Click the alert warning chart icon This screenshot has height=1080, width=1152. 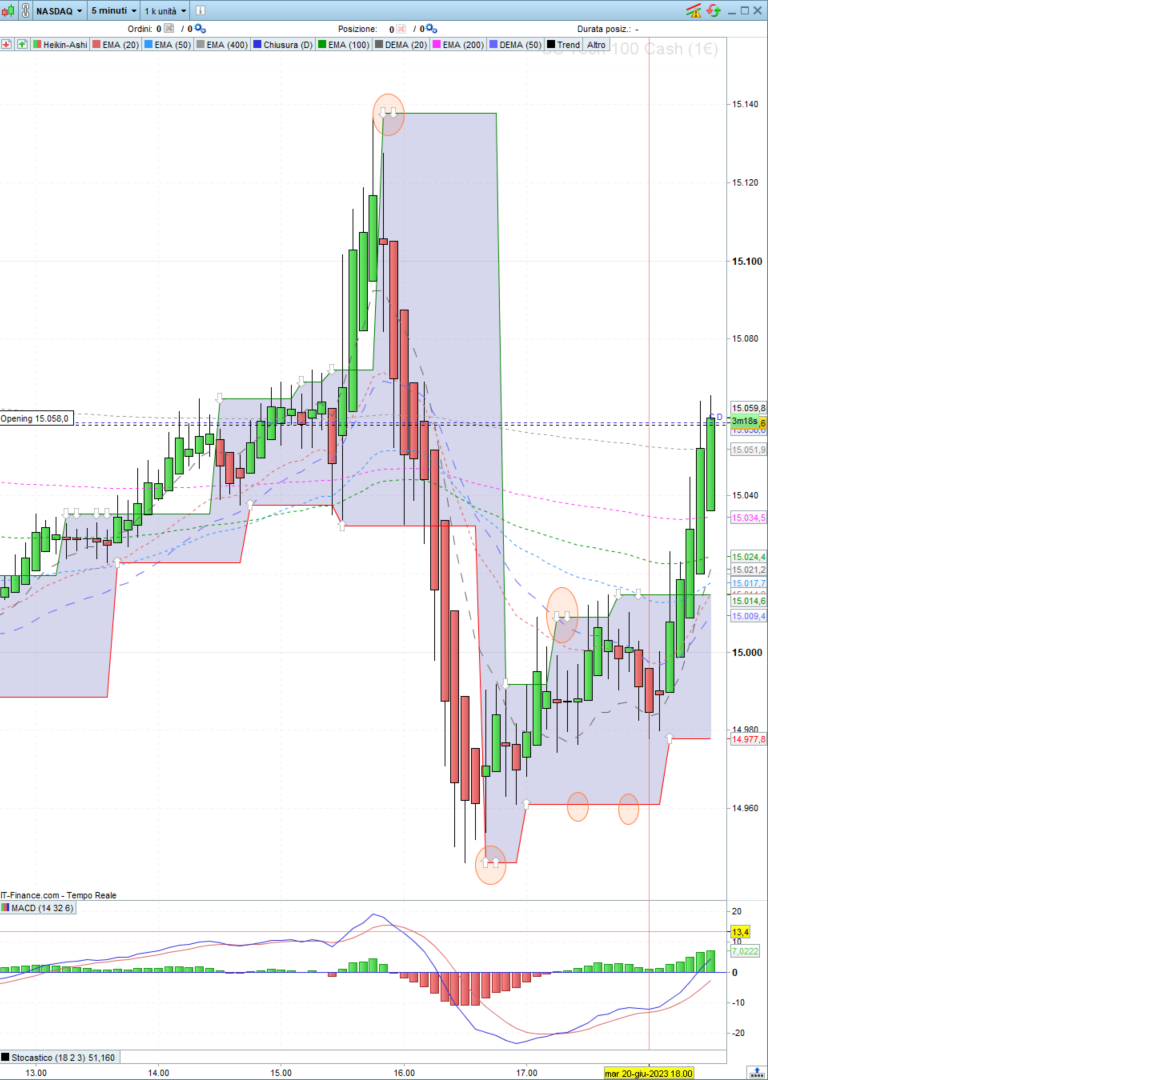[x=694, y=11]
